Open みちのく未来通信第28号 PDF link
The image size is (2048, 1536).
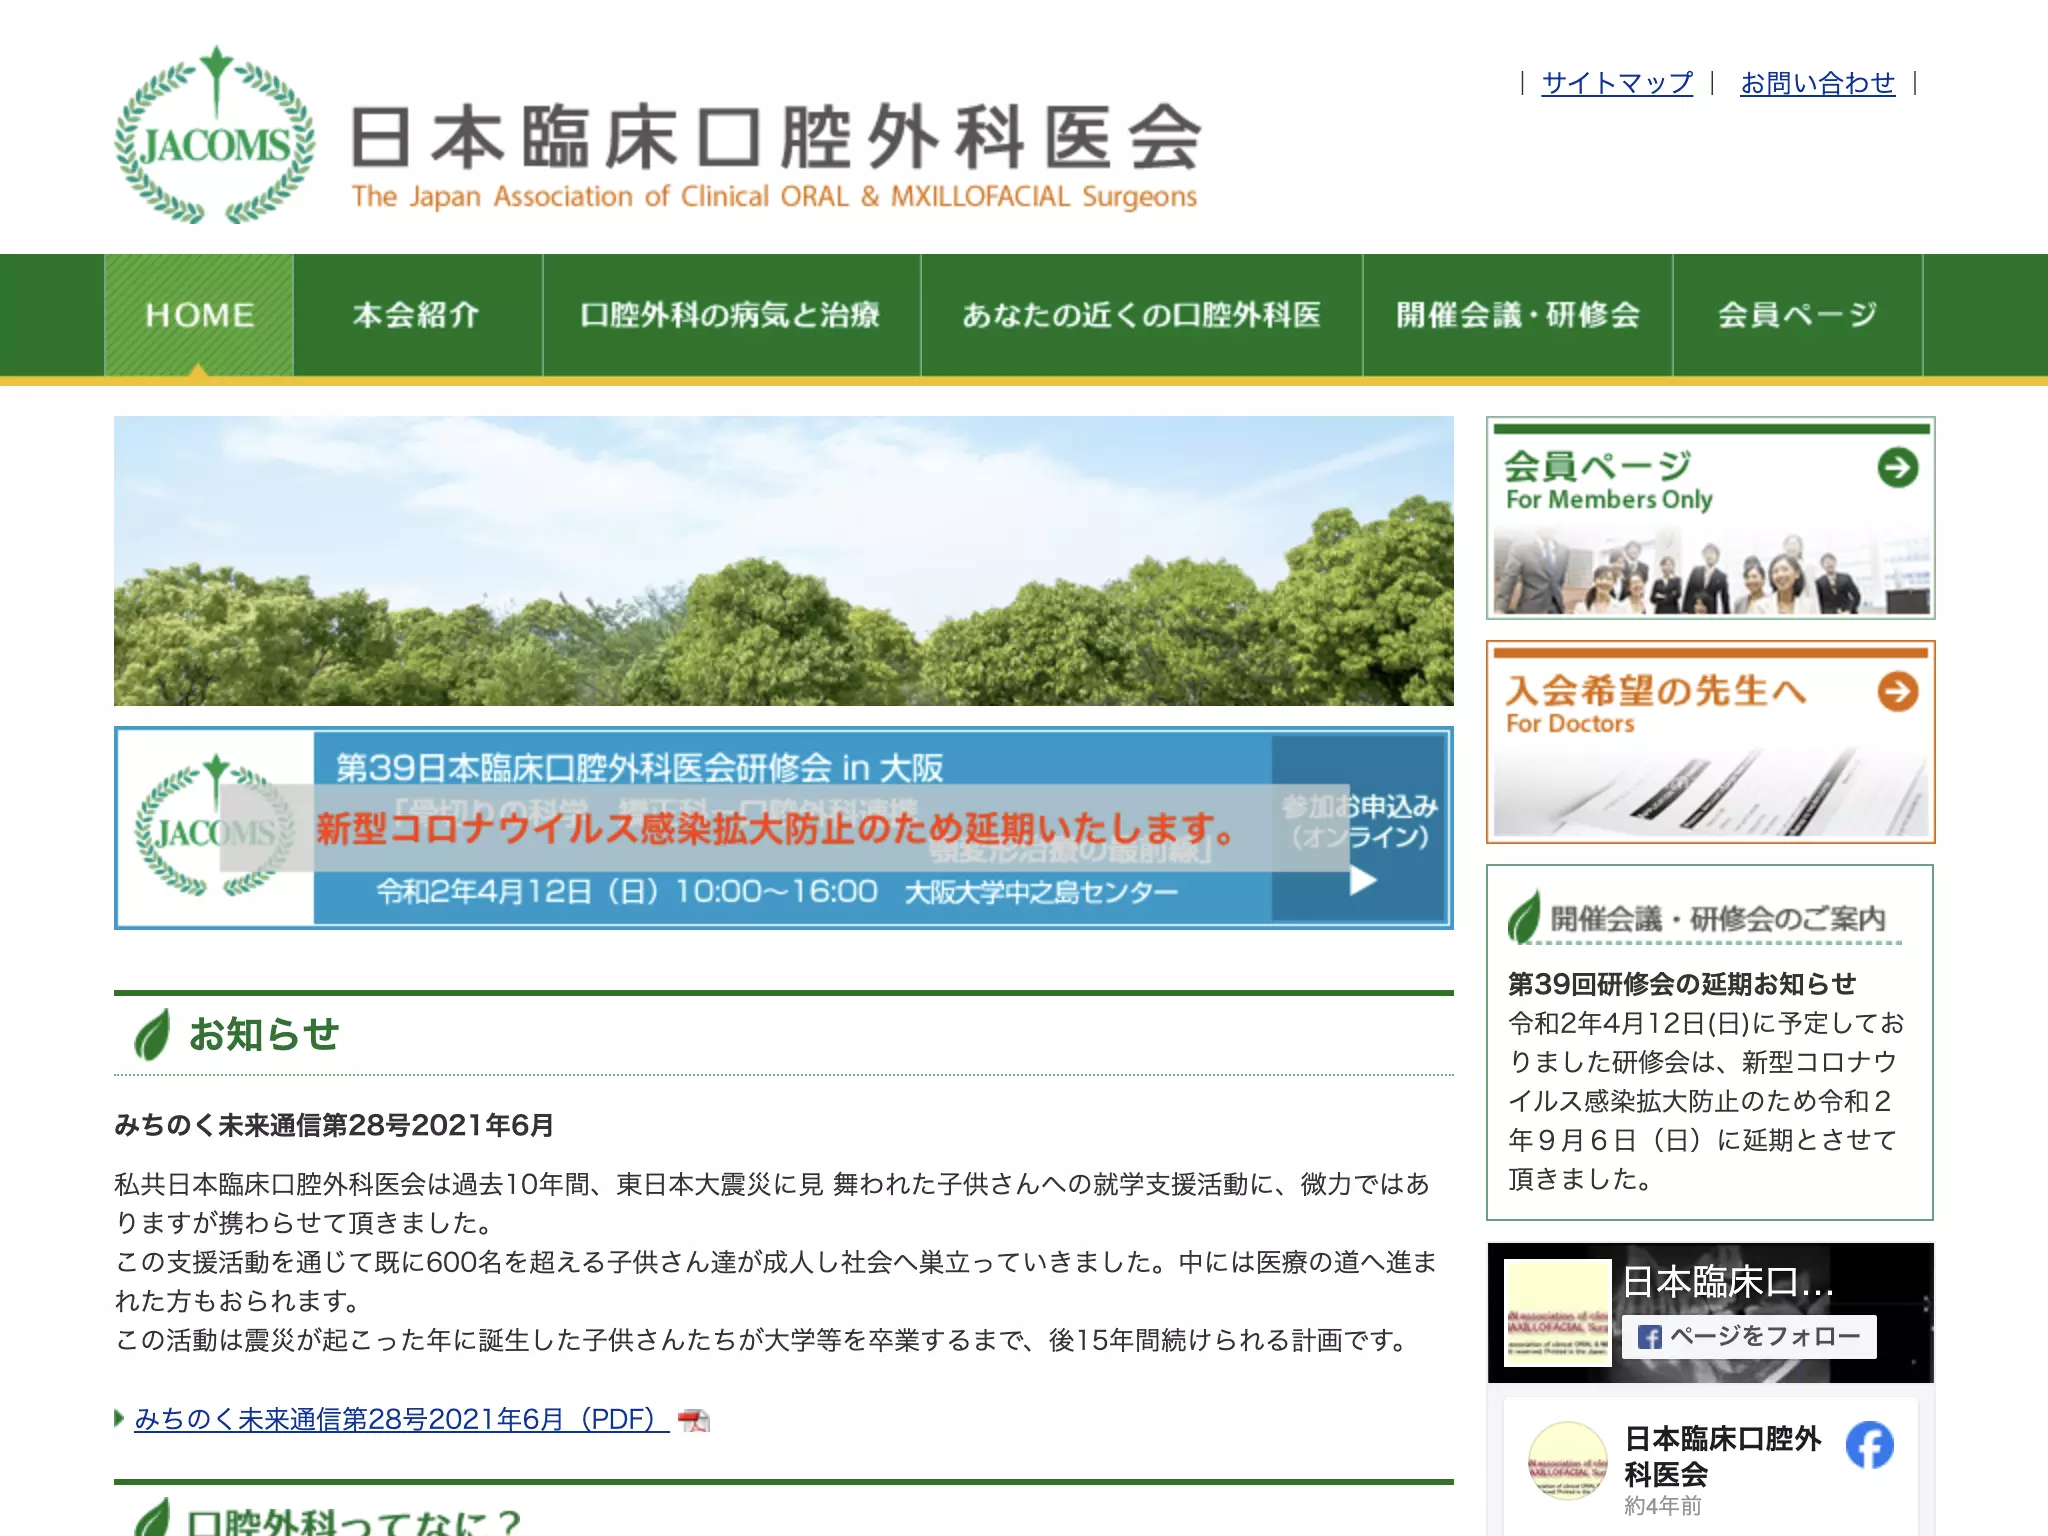coord(402,1419)
